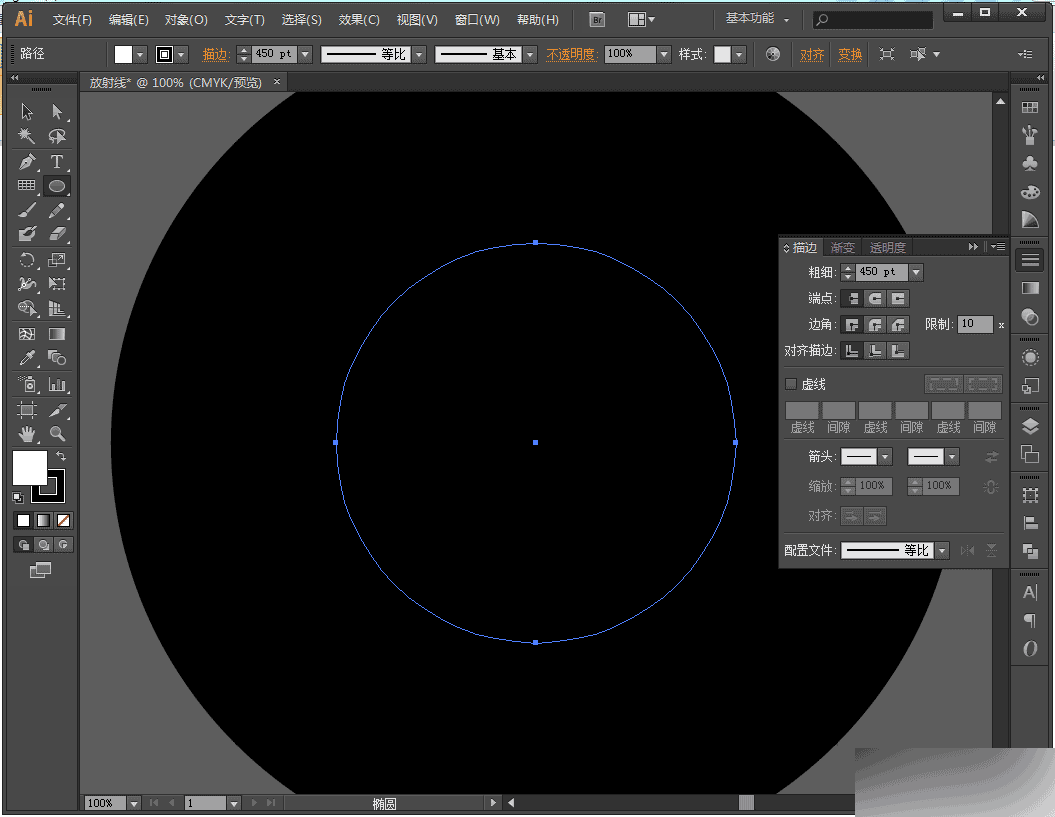Select the Lasso tool
Image resolution: width=1055 pixels, height=817 pixels.
pos(57,136)
